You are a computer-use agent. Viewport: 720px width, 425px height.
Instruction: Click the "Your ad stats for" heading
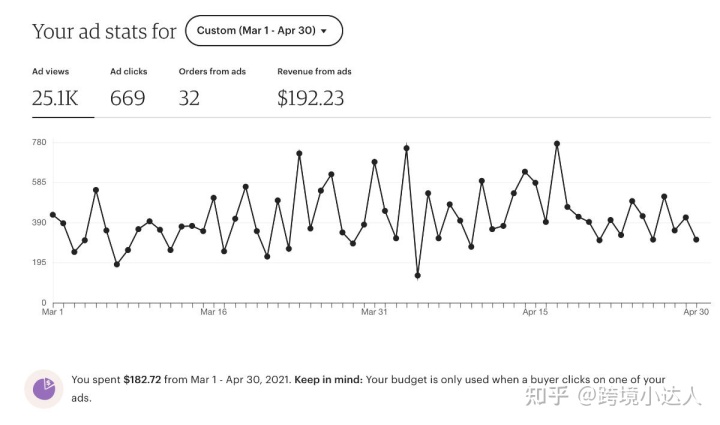tap(104, 31)
